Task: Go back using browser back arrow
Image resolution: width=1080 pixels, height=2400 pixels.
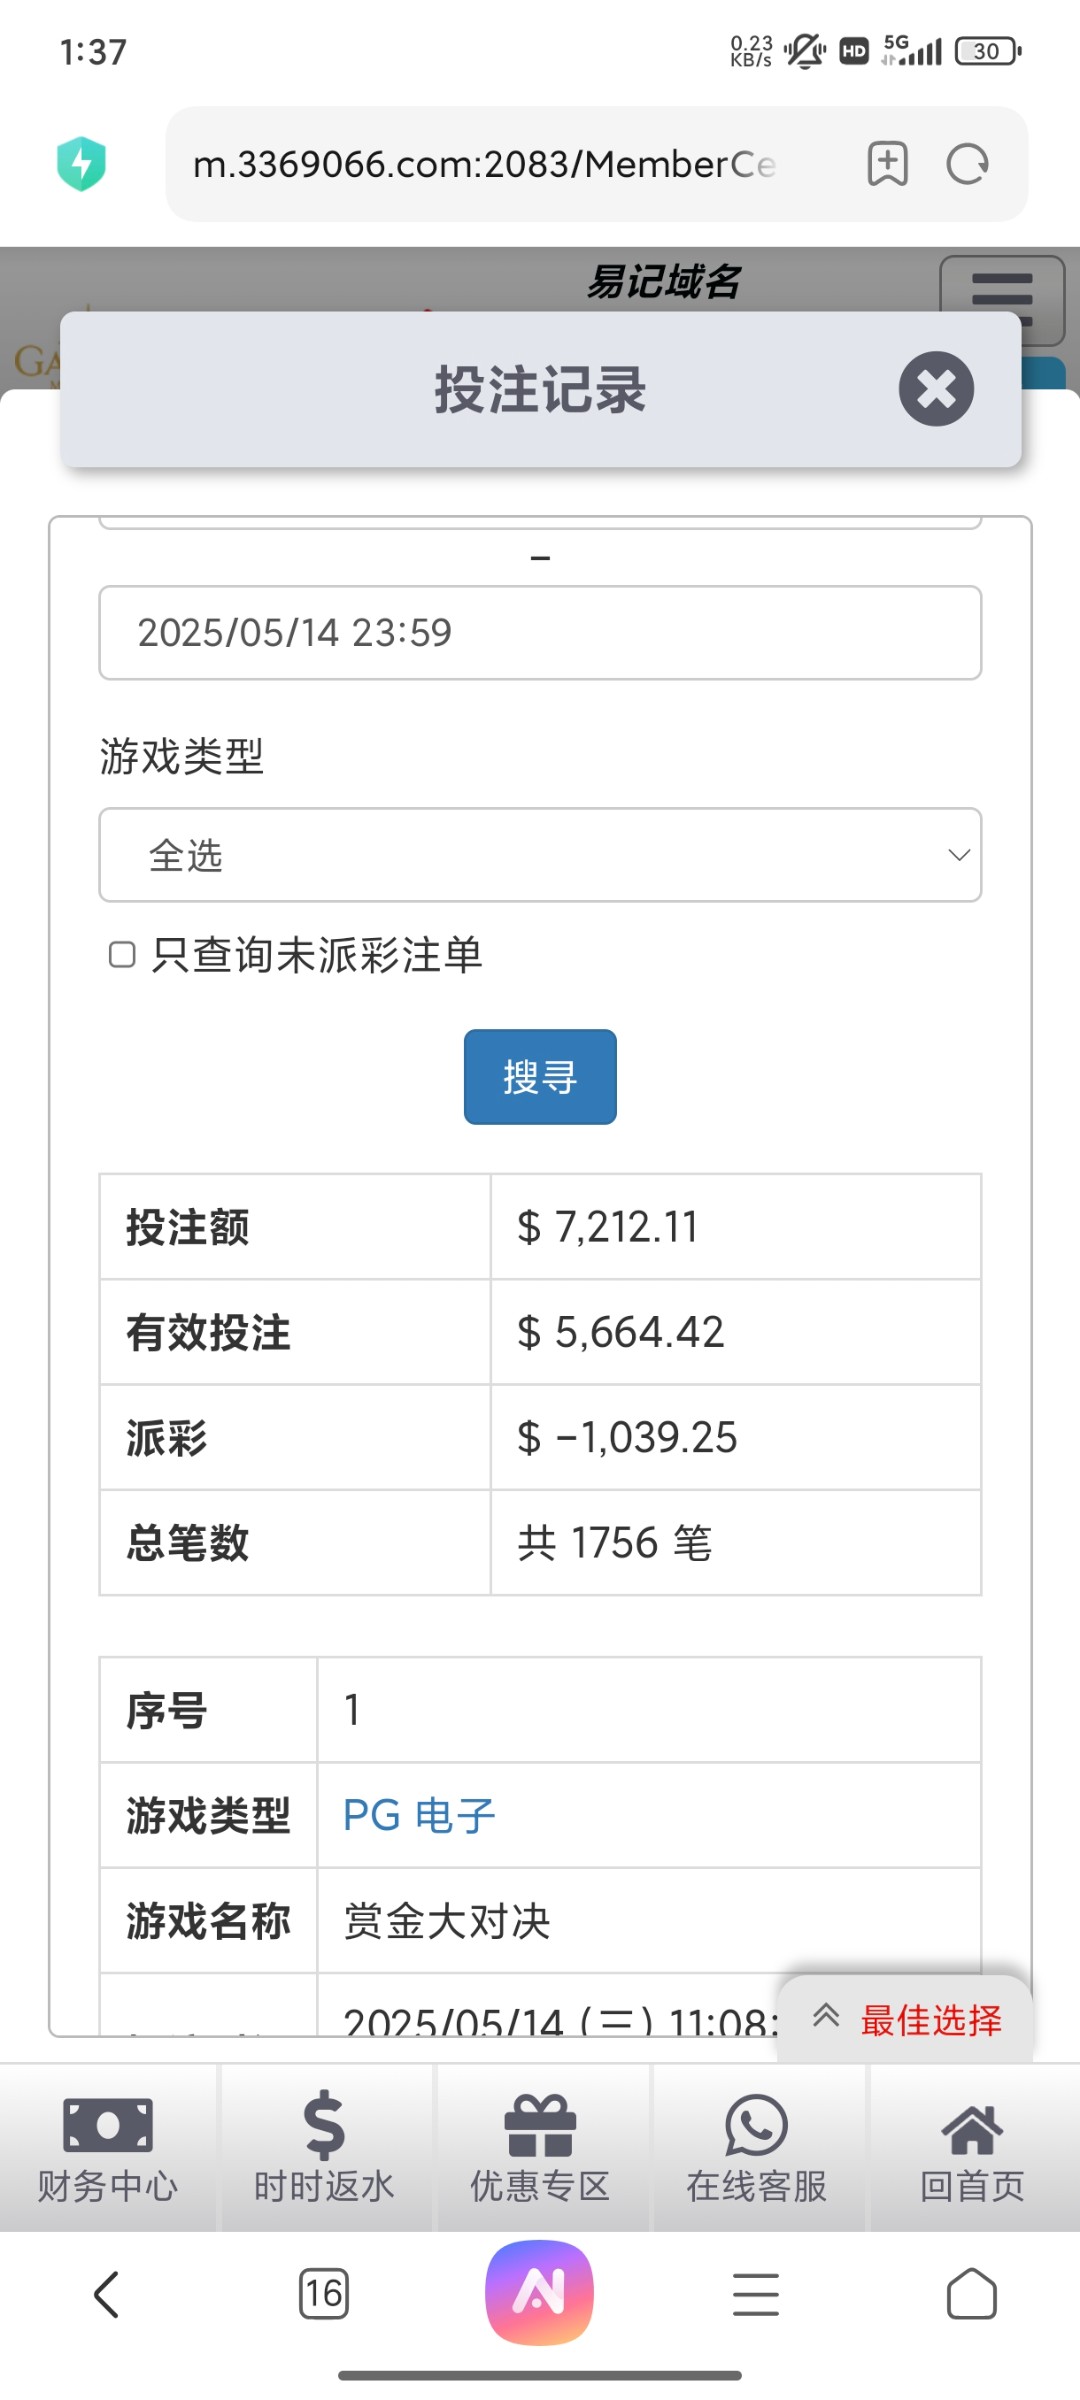Action: coord(107,2293)
